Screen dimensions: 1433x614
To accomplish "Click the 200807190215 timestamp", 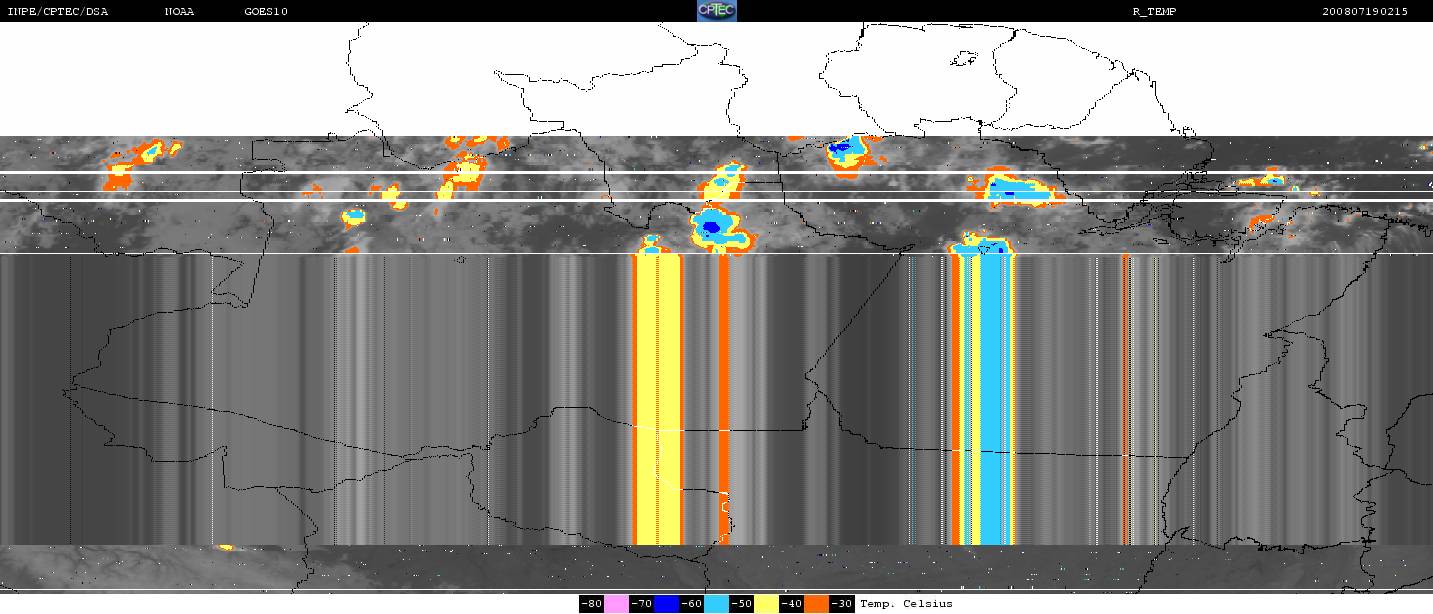I will pos(1364,12).
